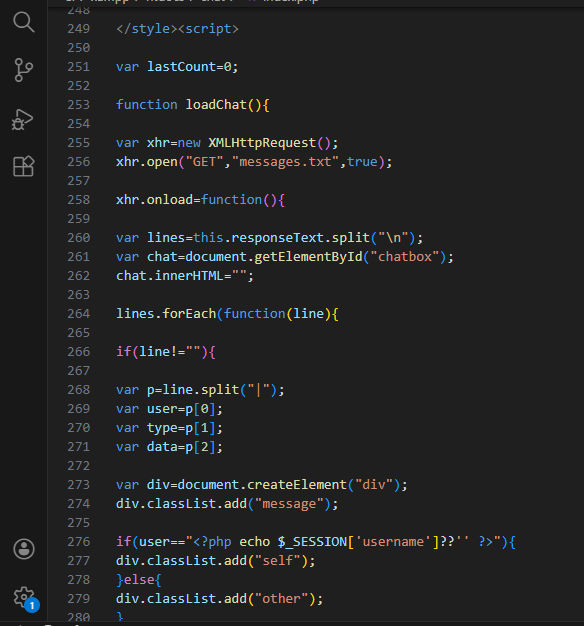584x626 pixels.
Task: Open the Source Control view
Action: point(24,70)
